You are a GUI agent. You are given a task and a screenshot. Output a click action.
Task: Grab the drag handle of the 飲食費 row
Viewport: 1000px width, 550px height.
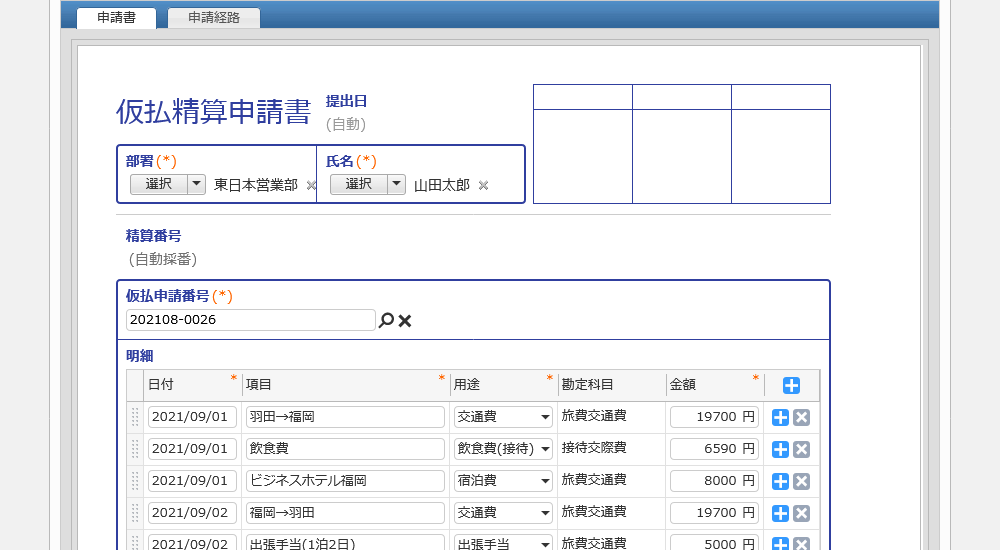[x=135, y=450]
